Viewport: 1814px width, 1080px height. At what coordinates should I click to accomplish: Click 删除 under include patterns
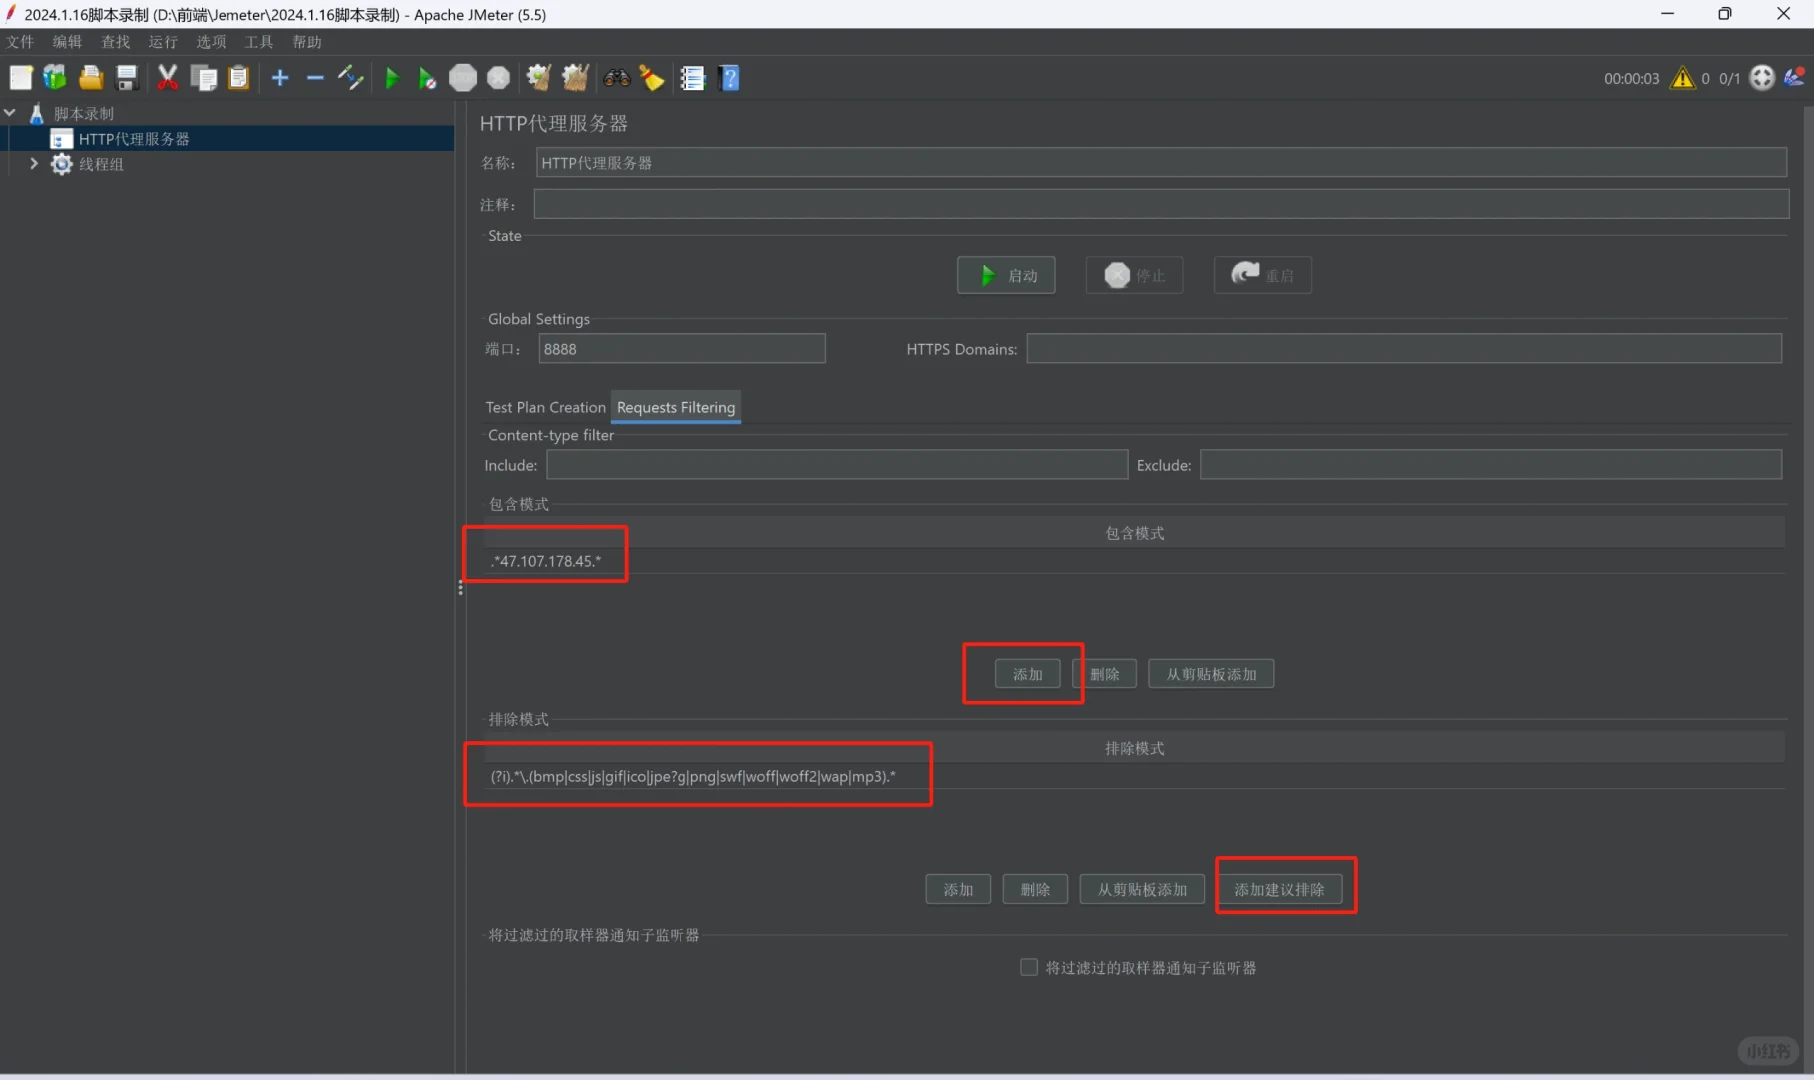coord(1104,674)
